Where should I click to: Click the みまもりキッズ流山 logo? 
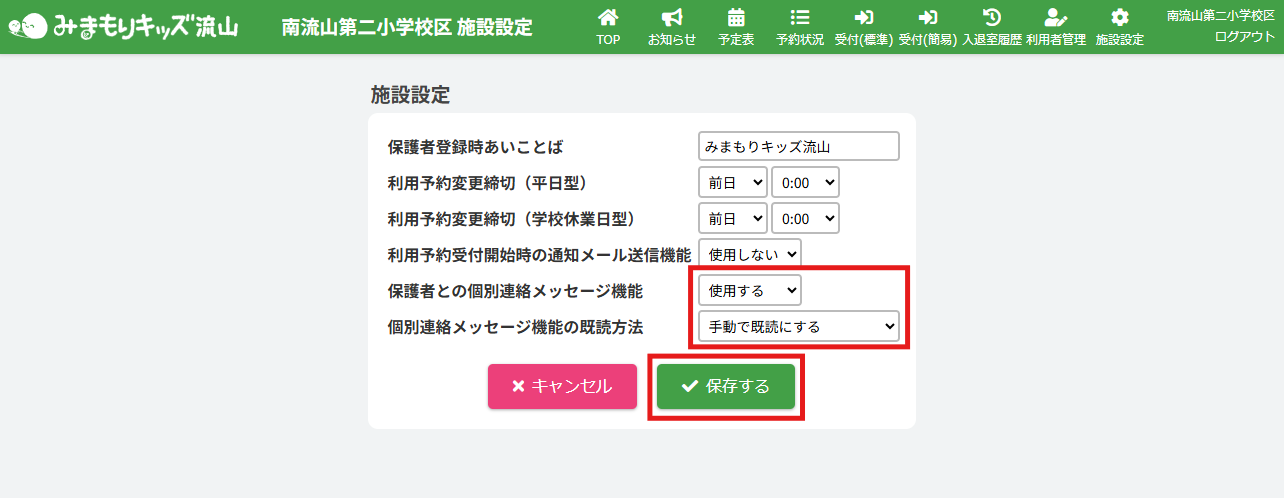pos(130,26)
